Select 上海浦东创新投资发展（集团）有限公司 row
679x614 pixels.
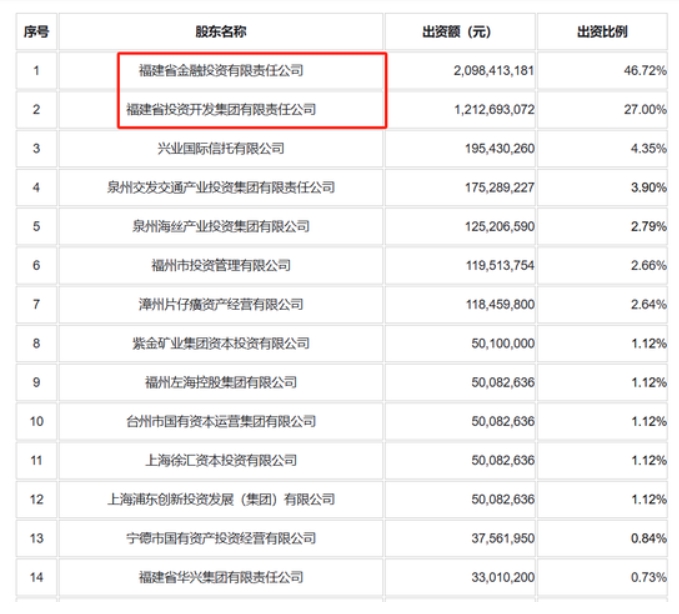[x=221, y=499]
